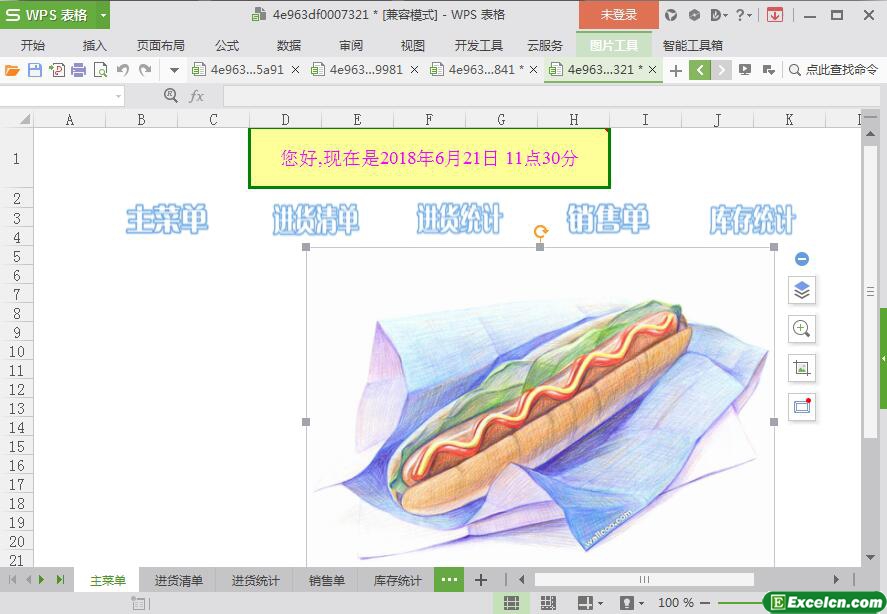Image resolution: width=887 pixels, height=614 pixels.
Task: Click the green previous tab arrow
Action: pos(700,70)
